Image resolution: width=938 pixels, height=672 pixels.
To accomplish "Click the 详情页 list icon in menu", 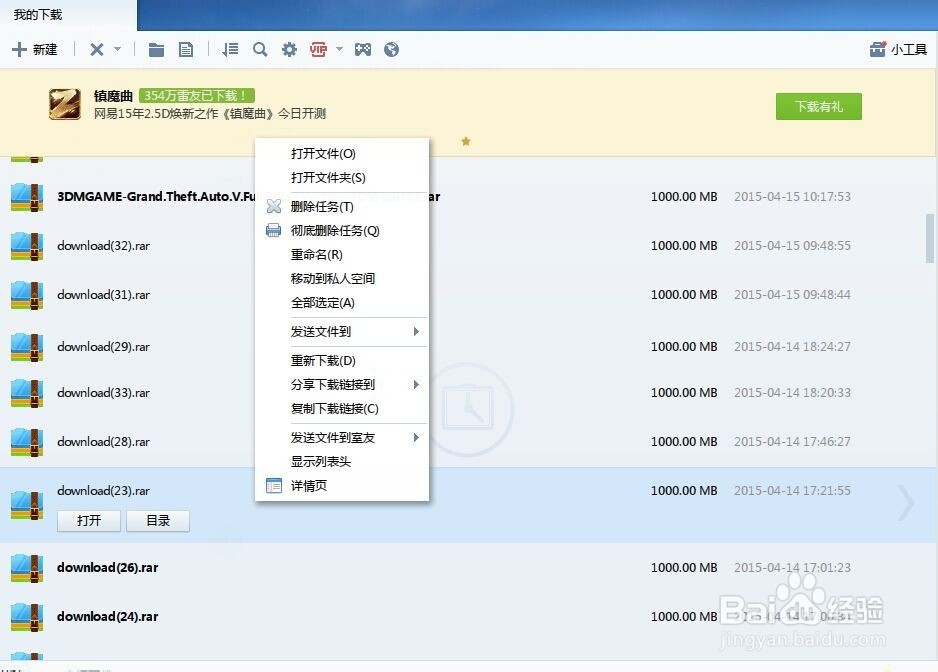I will (273, 485).
